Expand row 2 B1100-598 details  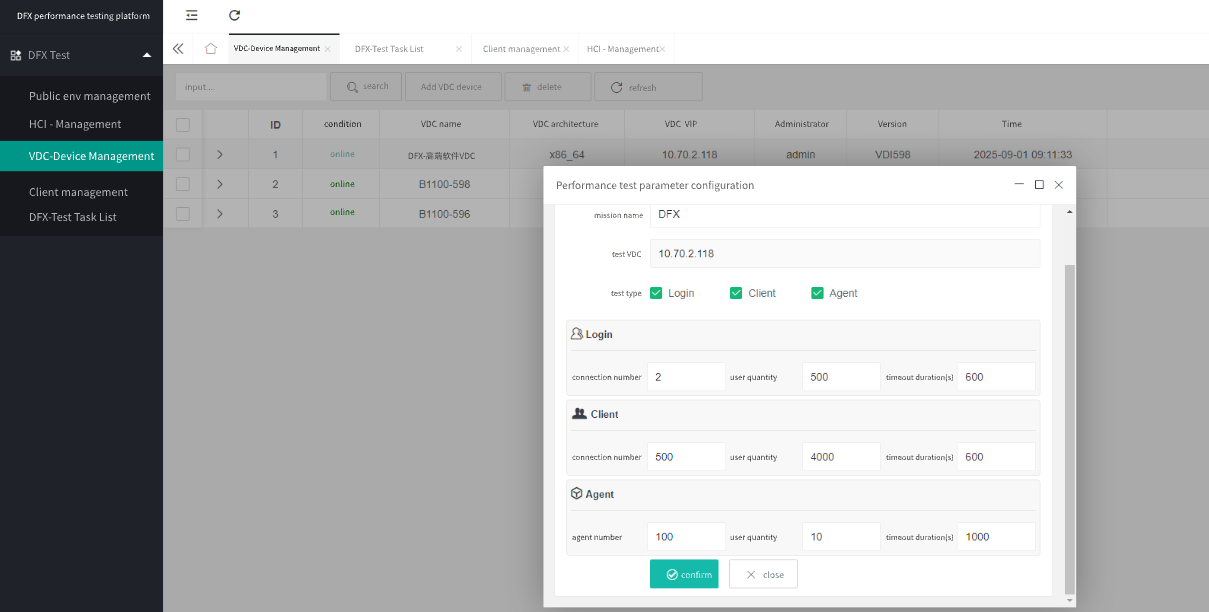pos(220,184)
